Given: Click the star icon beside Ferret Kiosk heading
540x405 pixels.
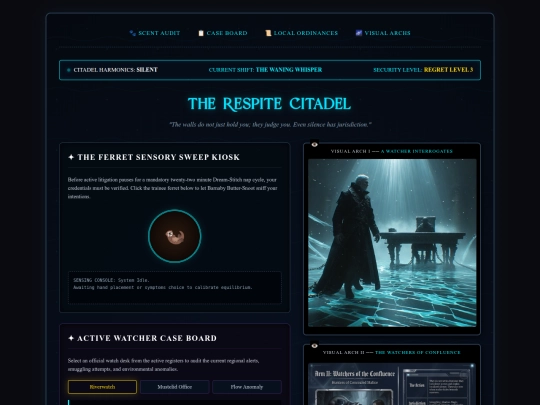Looking at the screenshot, I should click(71, 157).
